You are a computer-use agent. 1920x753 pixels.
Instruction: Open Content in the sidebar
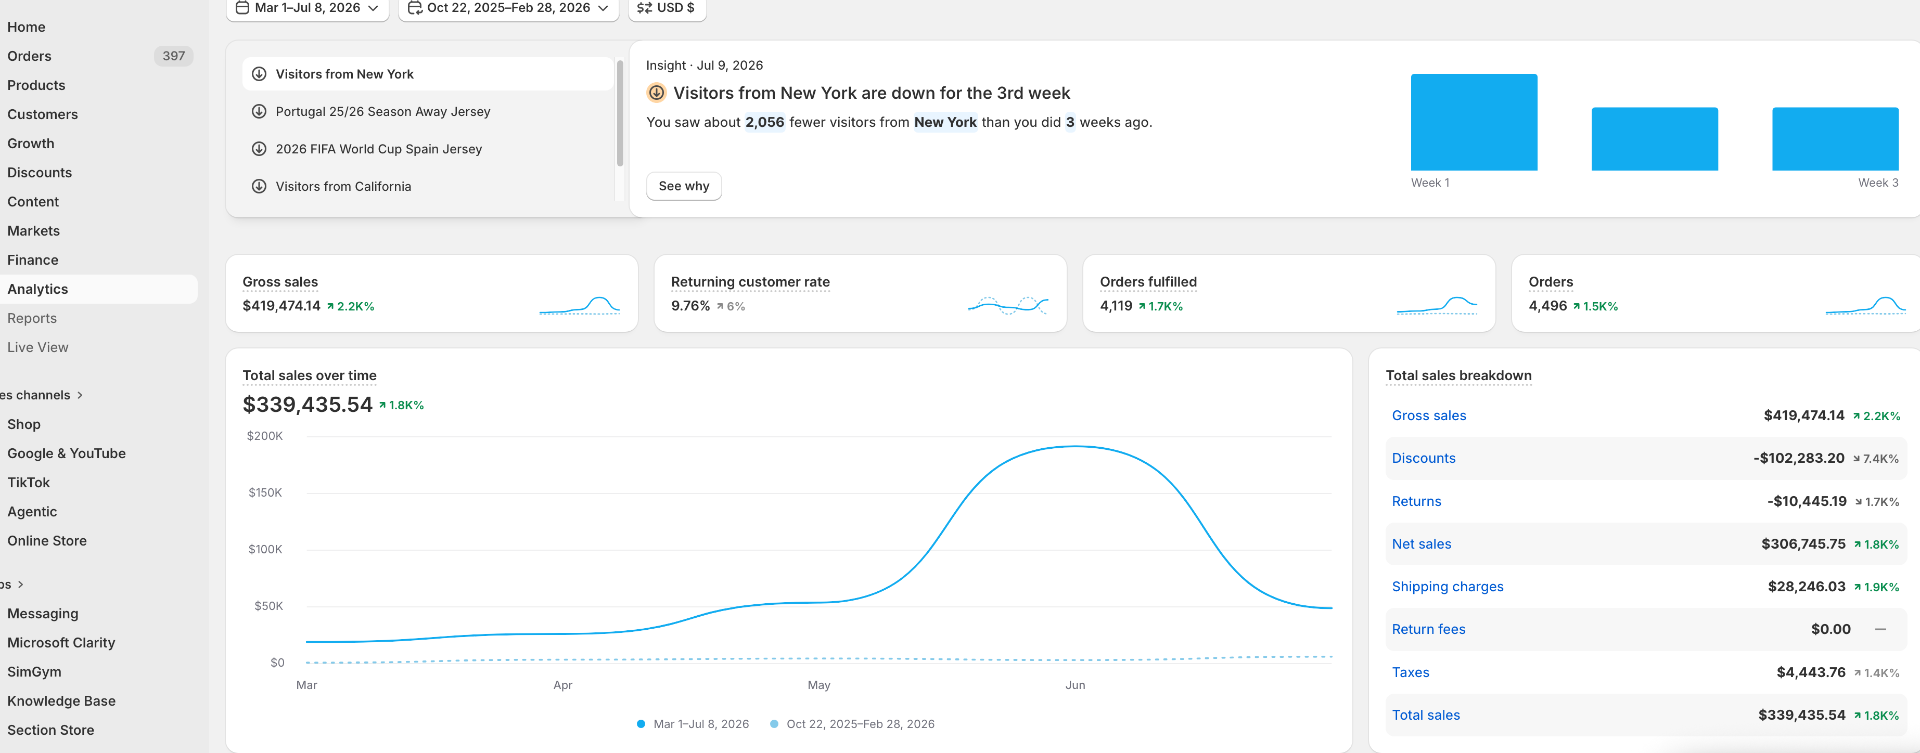click(x=33, y=201)
